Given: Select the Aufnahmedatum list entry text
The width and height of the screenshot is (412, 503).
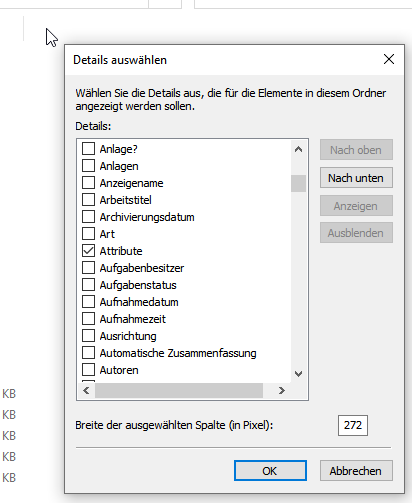Looking at the screenshot, I should (x=139, y=302).
